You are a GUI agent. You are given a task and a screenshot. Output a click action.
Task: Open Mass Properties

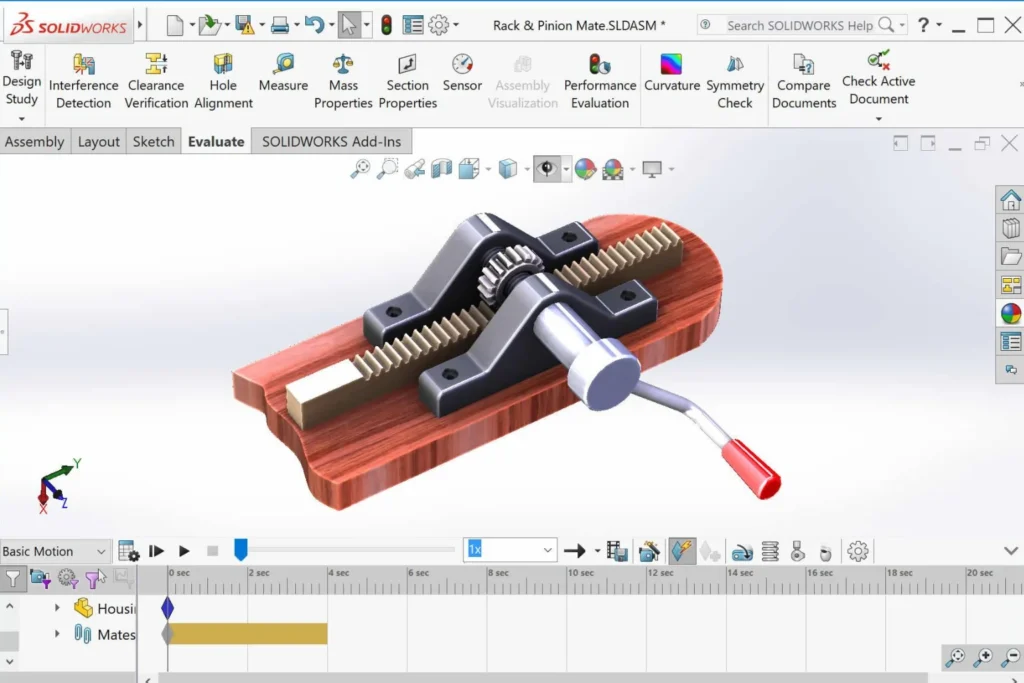(x=343, y=82)
